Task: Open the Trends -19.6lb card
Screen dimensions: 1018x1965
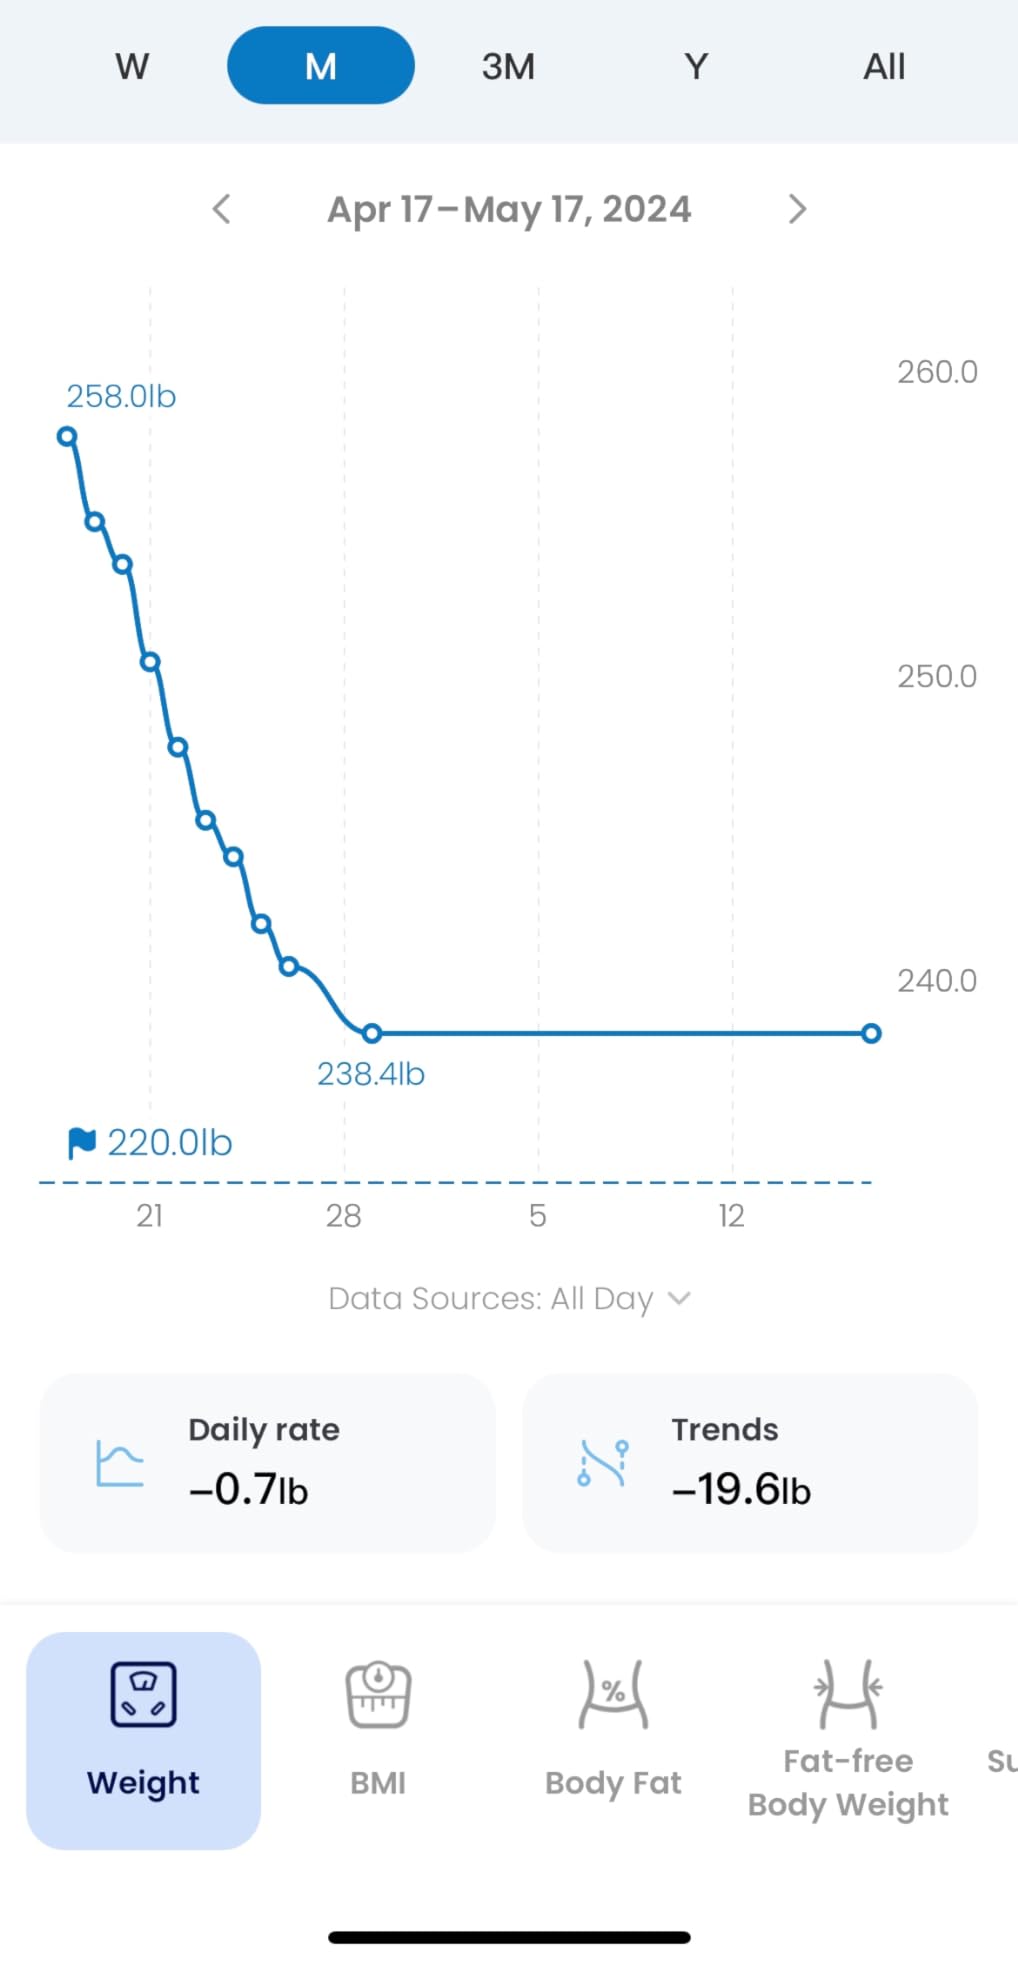Action: click(x=749, y=1462)
